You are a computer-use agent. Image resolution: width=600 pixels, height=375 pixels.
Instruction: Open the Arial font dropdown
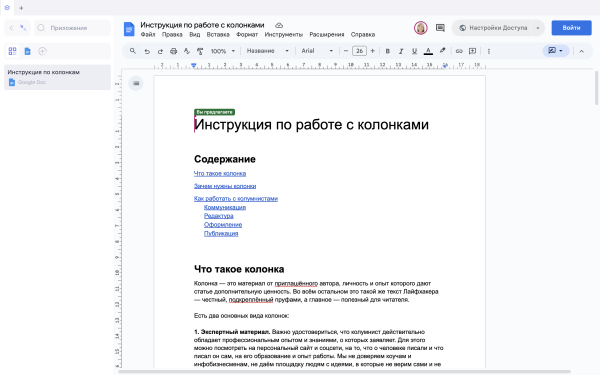click(317, 51)
